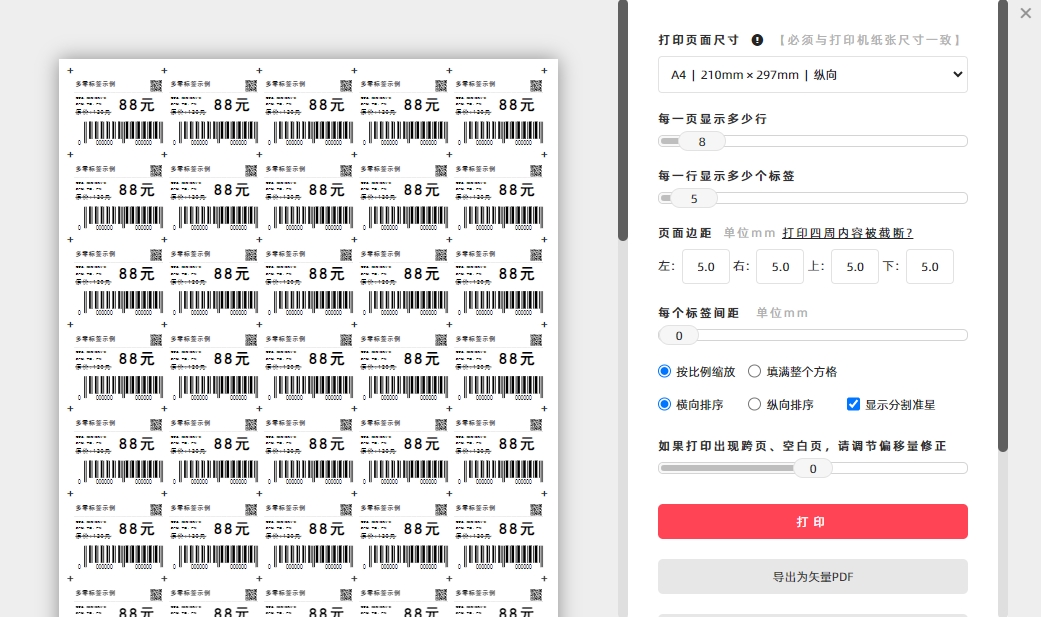1041x617 pixels.
Task: Click the top margin 上 input field
Action: (x=855, y=266)
